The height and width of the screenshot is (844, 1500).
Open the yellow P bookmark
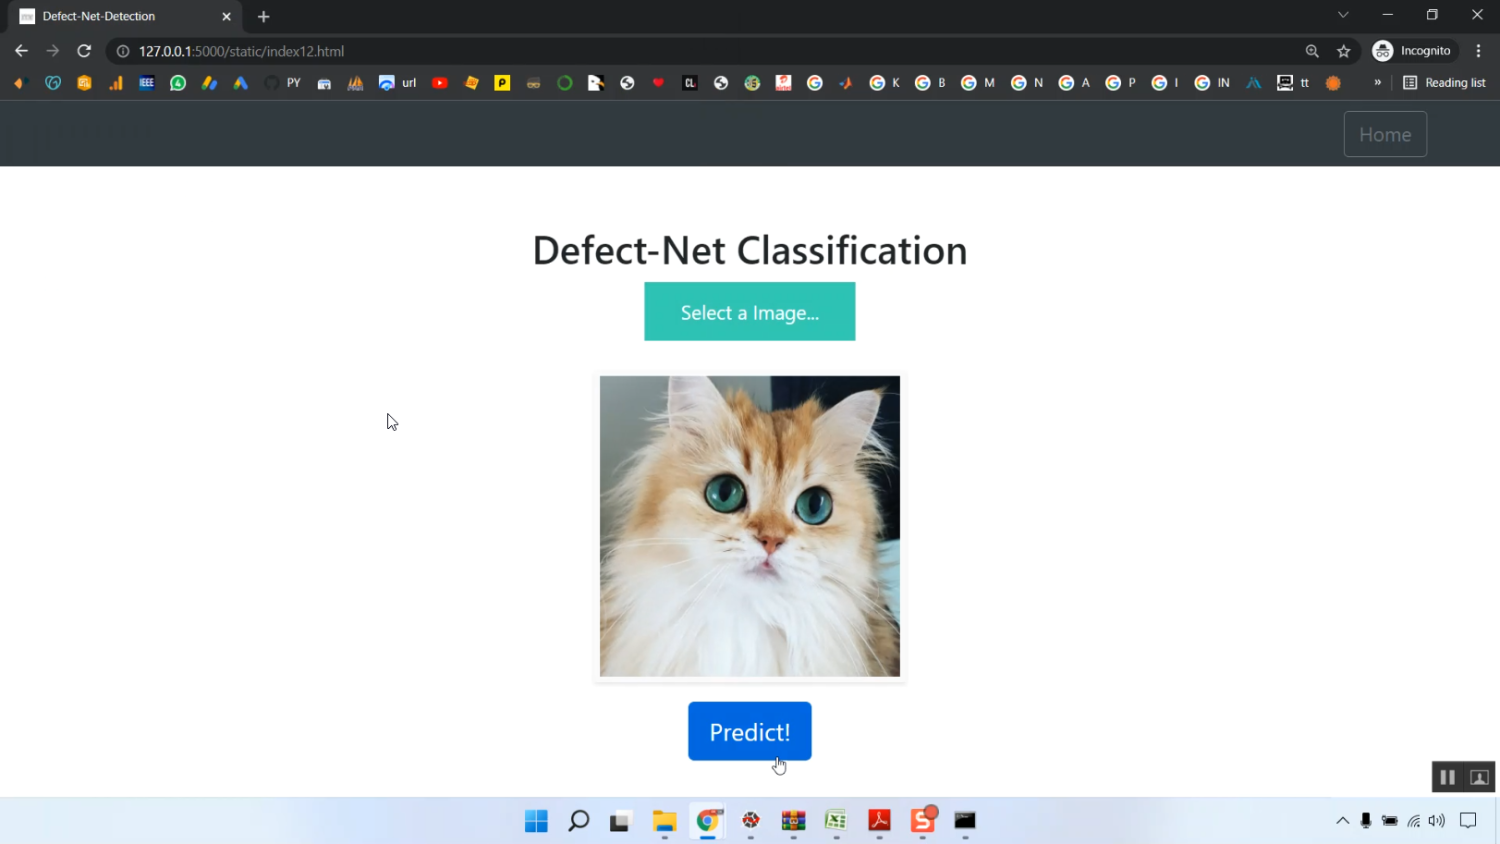[503, 83]
